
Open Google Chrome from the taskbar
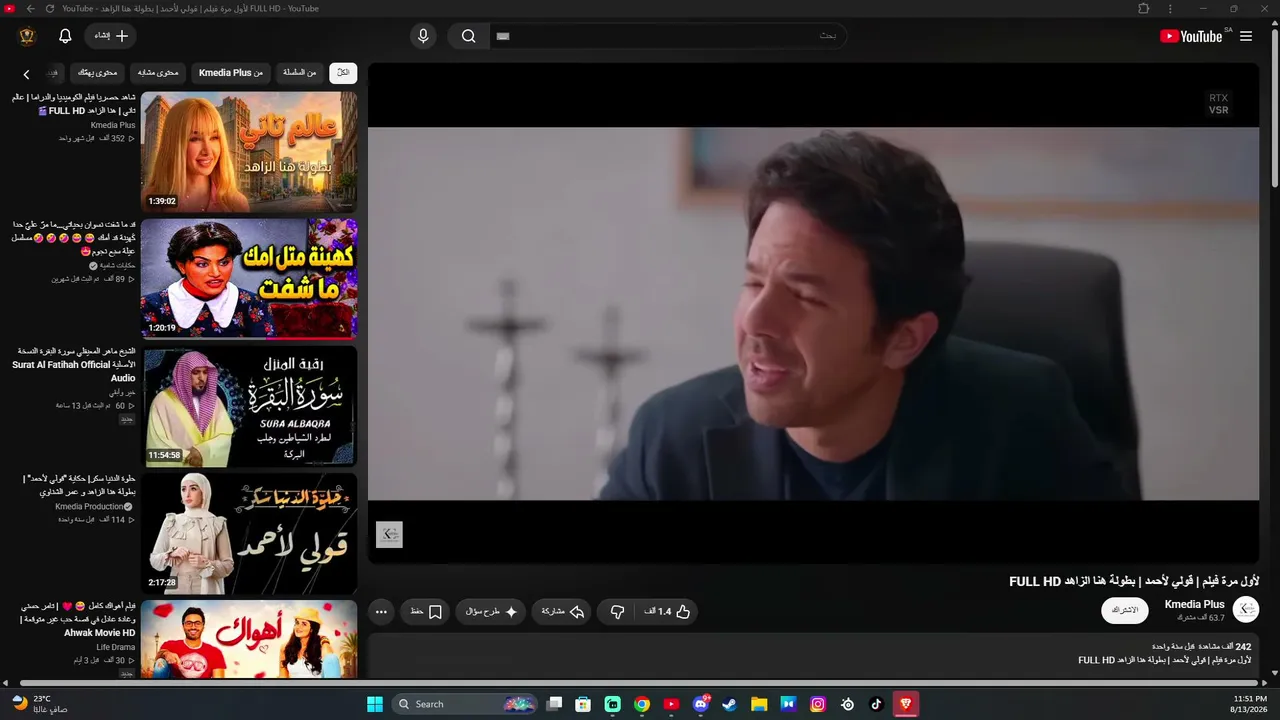642,704
